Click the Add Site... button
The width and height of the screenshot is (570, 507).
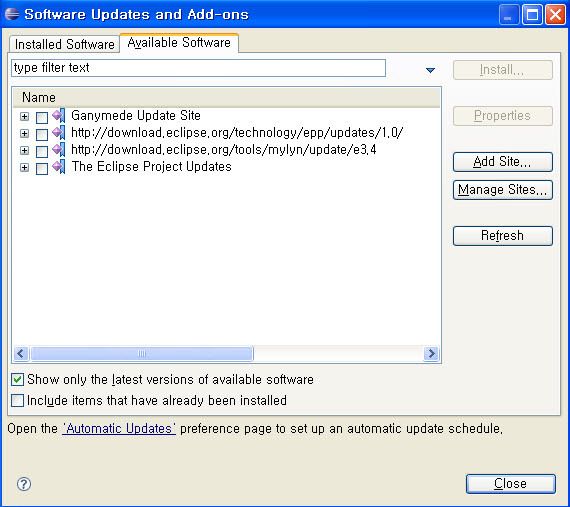(503, 162)
